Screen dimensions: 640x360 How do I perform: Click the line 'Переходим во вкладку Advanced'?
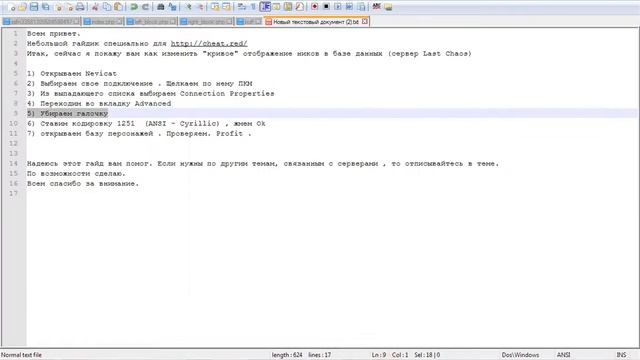[x=99, y=103]
